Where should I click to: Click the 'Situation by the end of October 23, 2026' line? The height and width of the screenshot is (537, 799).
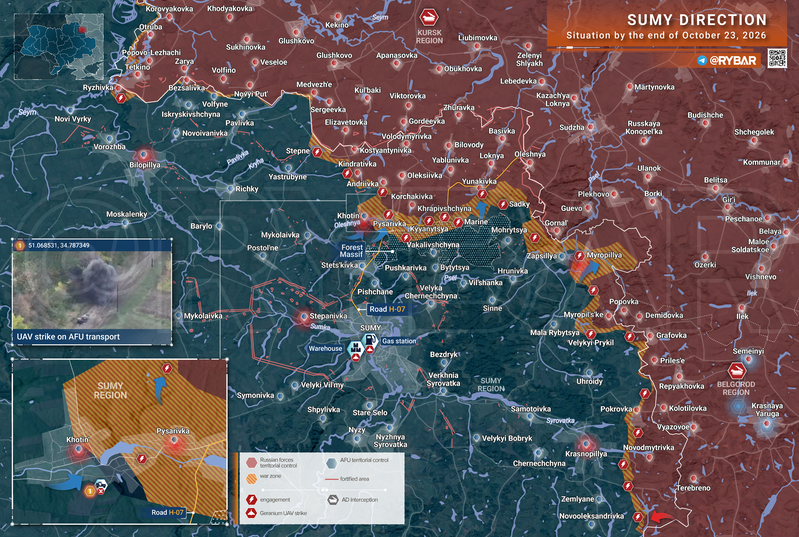coord(666,36)
